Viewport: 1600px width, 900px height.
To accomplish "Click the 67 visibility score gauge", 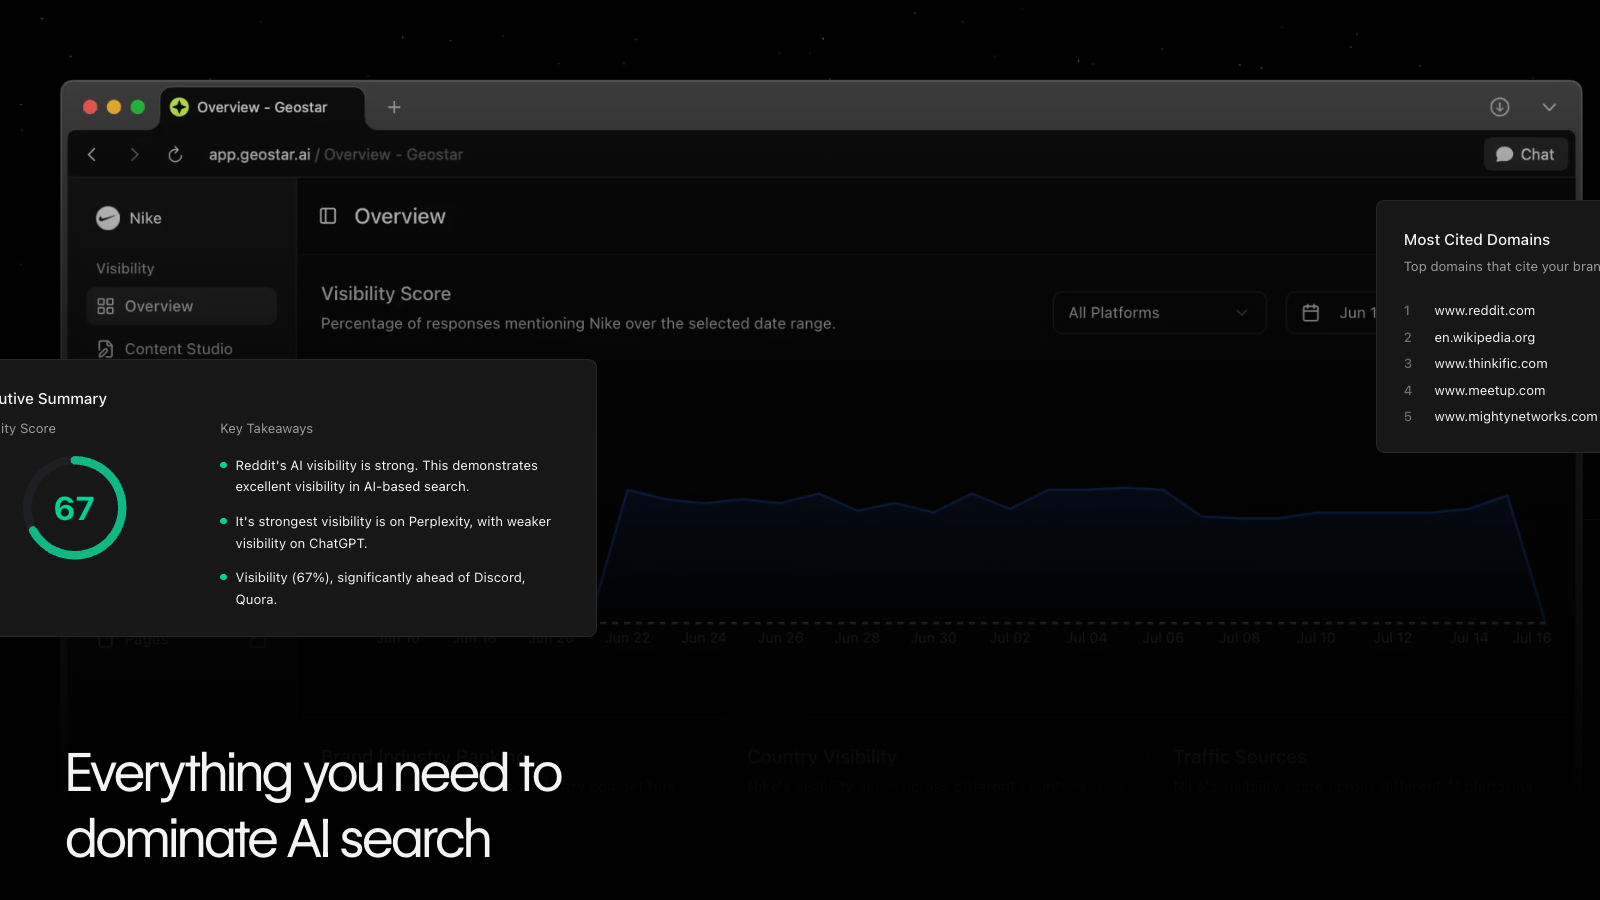I will [x=75, y=508].
